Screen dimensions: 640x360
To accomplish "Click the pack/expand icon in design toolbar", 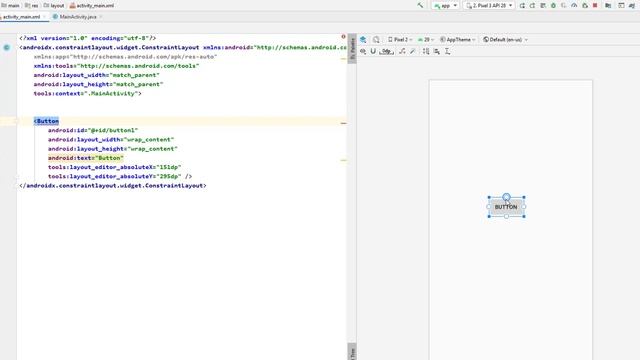I will 426,51.
